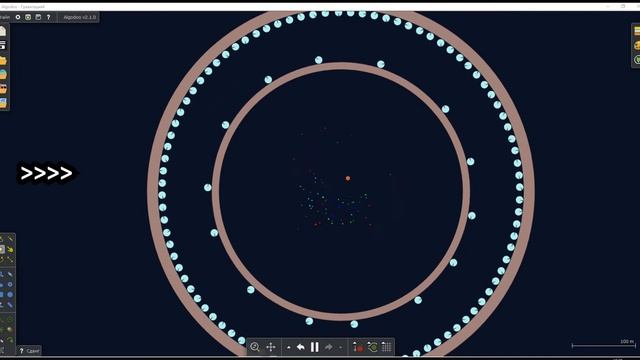
Task: Open the yellow folder icon in left sidebar
Action: pos(3,60)
